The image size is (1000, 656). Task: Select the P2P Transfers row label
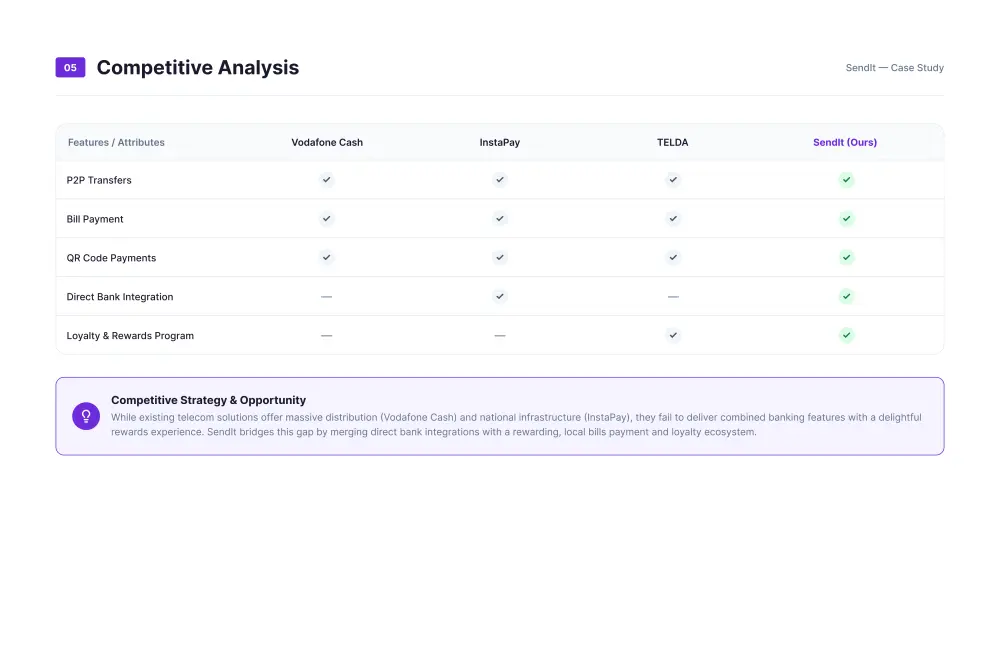point(99,180)
